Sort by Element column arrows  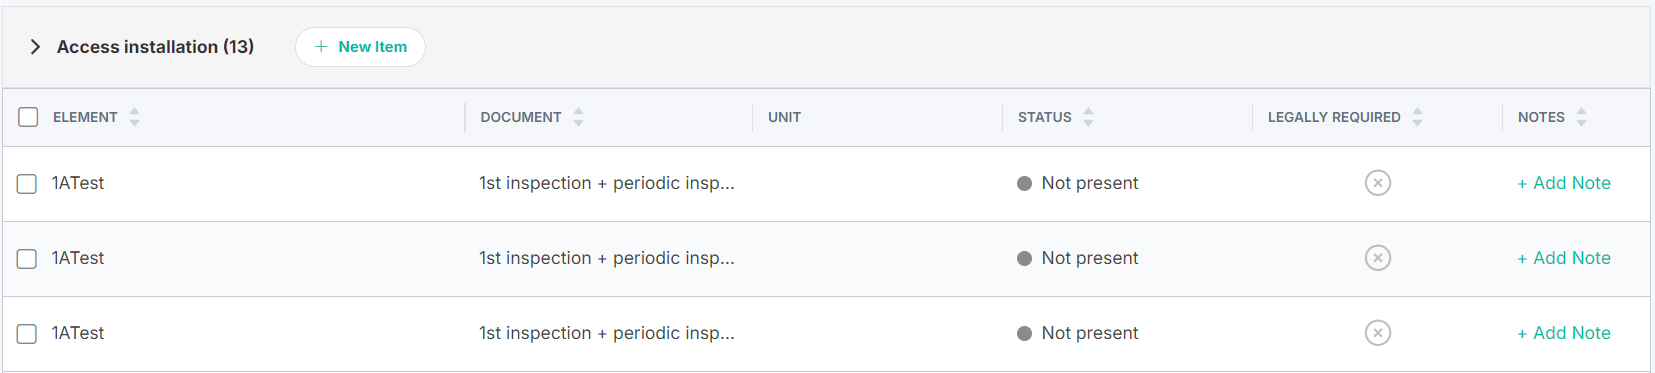tap(134, 117)
